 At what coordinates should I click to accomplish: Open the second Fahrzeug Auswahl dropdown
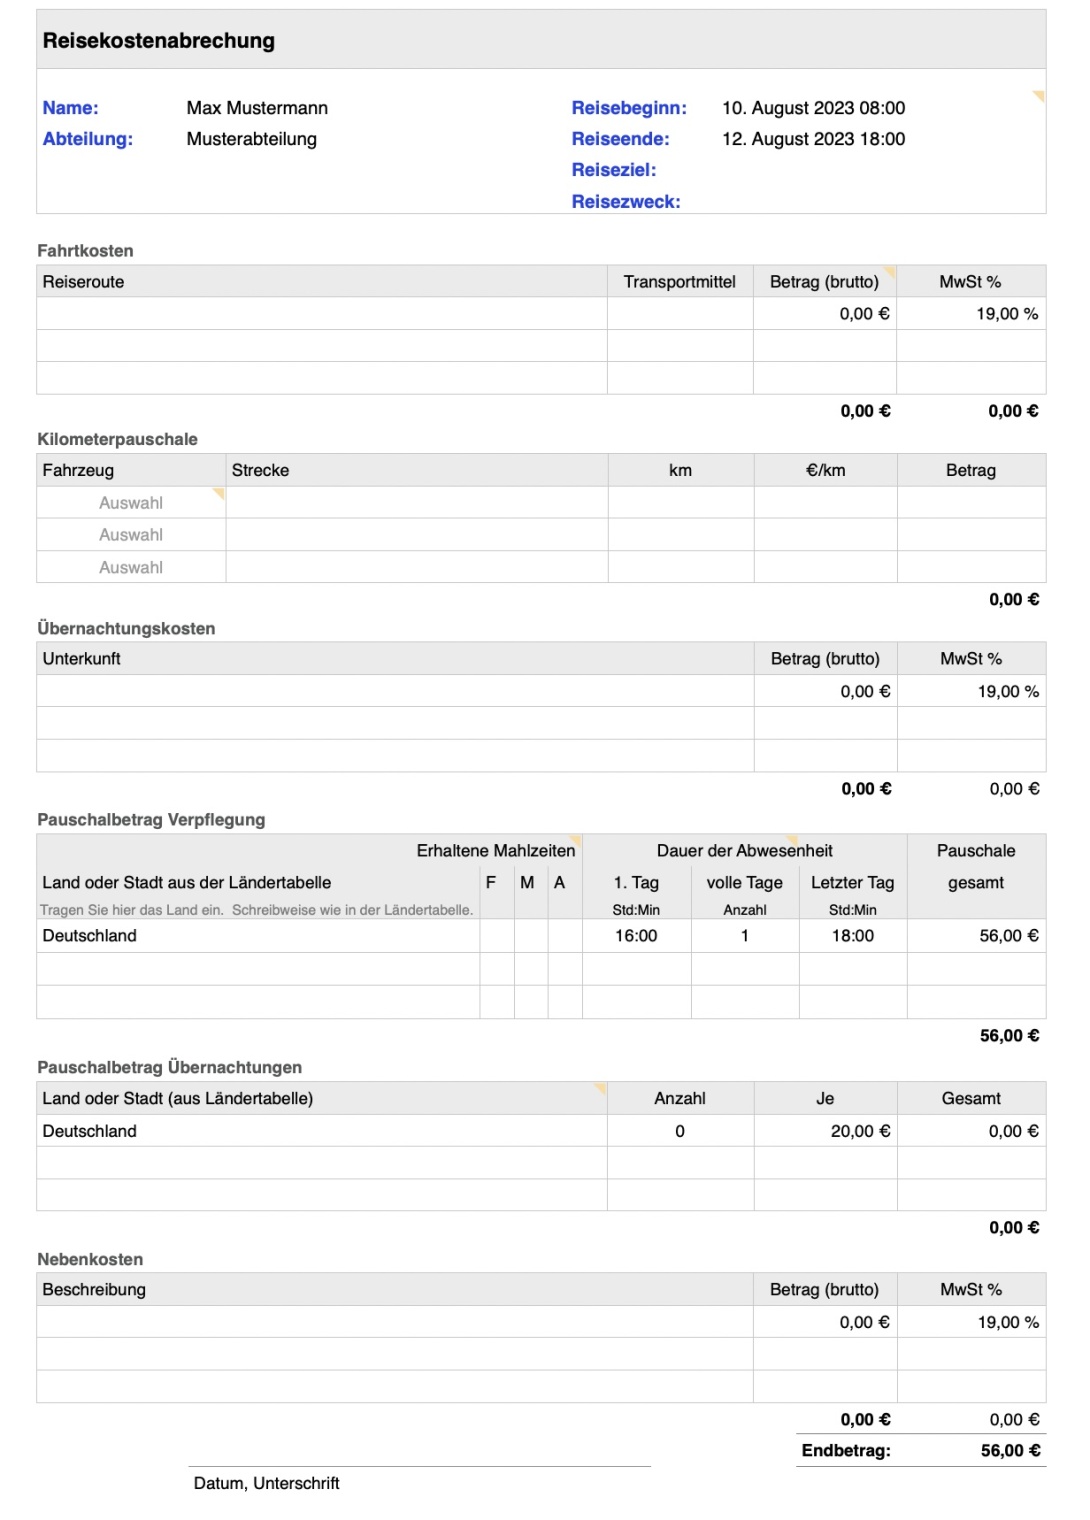(131, 535)
